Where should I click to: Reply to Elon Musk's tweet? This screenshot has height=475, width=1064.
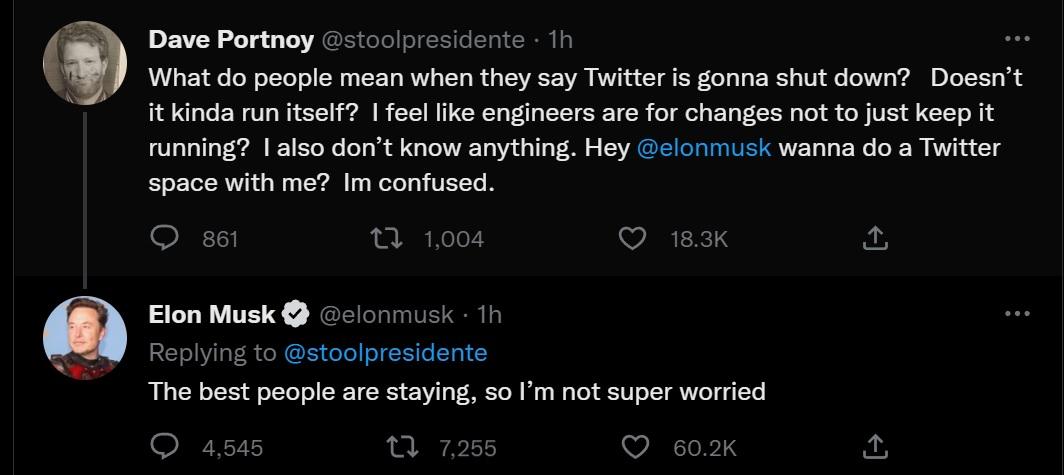coord(164,447)
